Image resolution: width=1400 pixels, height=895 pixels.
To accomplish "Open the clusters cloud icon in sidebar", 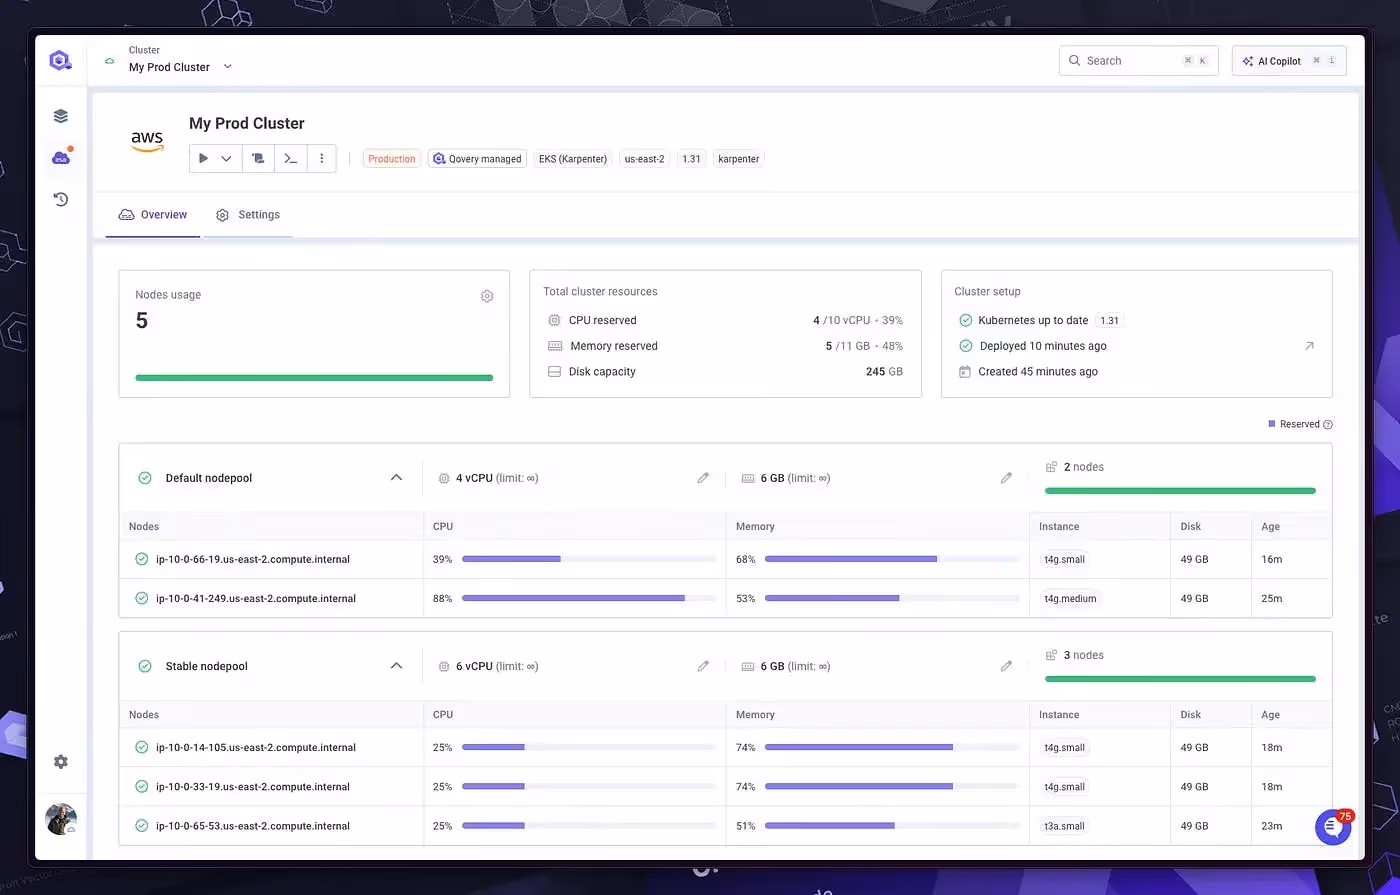I will point(61,157).
